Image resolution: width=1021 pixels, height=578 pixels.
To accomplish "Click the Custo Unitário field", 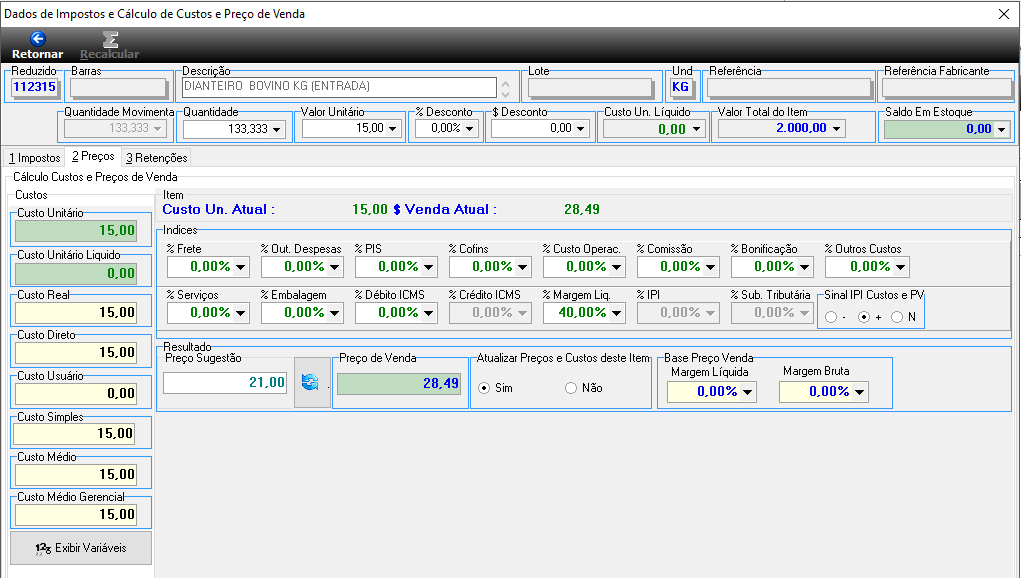I will tap(76, 230).
